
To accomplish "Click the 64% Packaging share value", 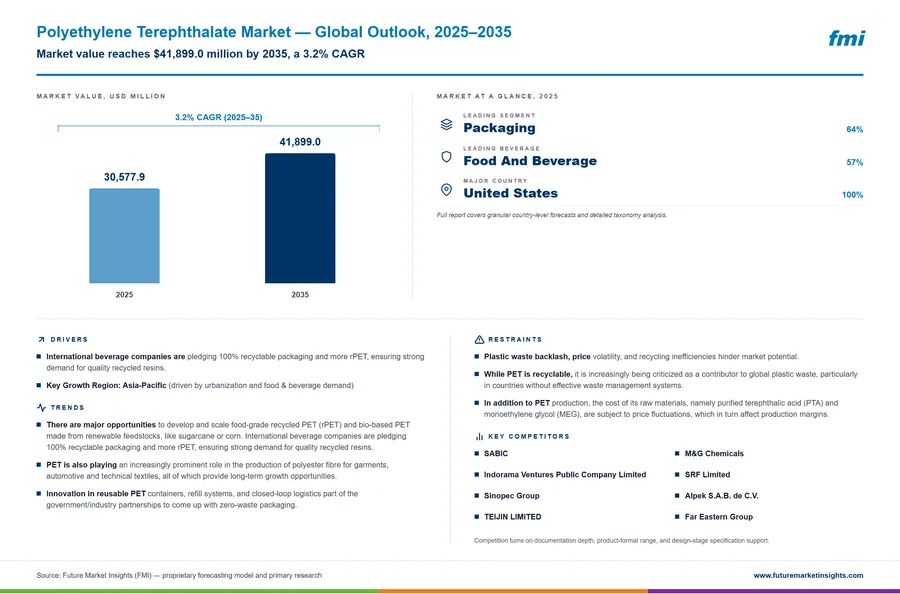I will pyautogui.click(x=854, y=130).
